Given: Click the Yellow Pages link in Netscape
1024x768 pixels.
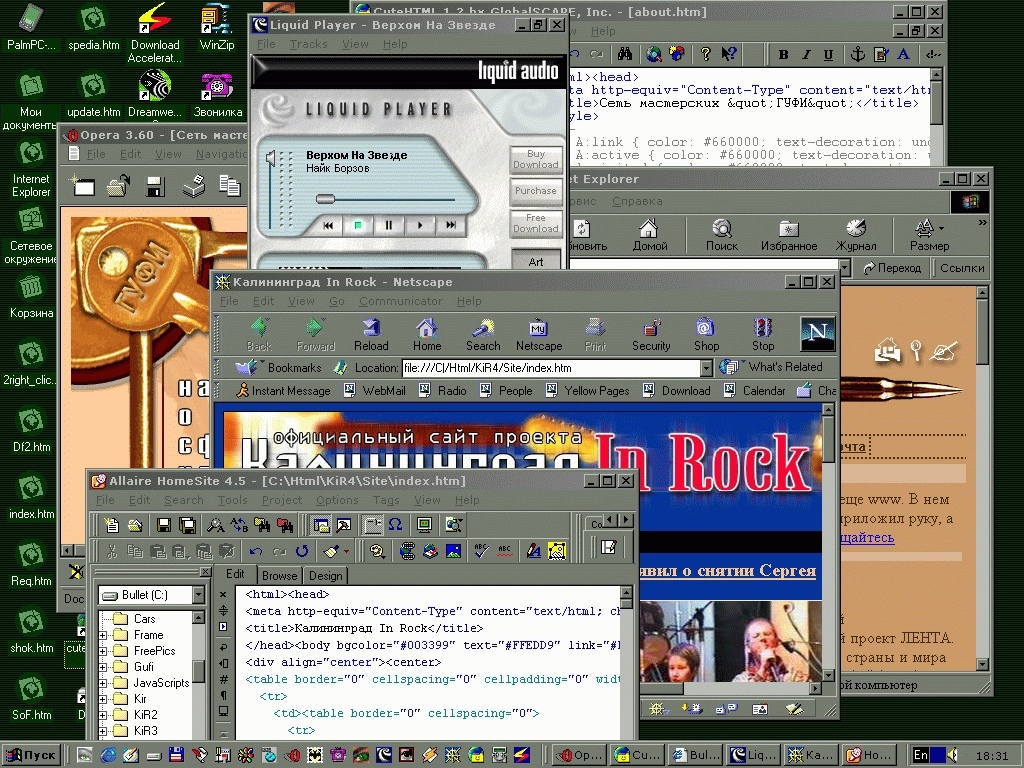Looking at the screenshot, I should pos(596,391).
